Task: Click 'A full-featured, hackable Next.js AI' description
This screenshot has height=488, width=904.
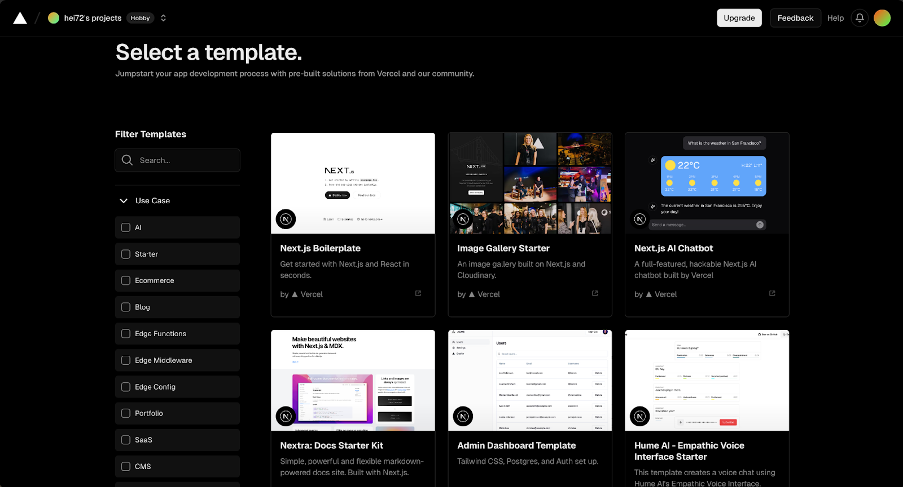Action: click(695, 269)
